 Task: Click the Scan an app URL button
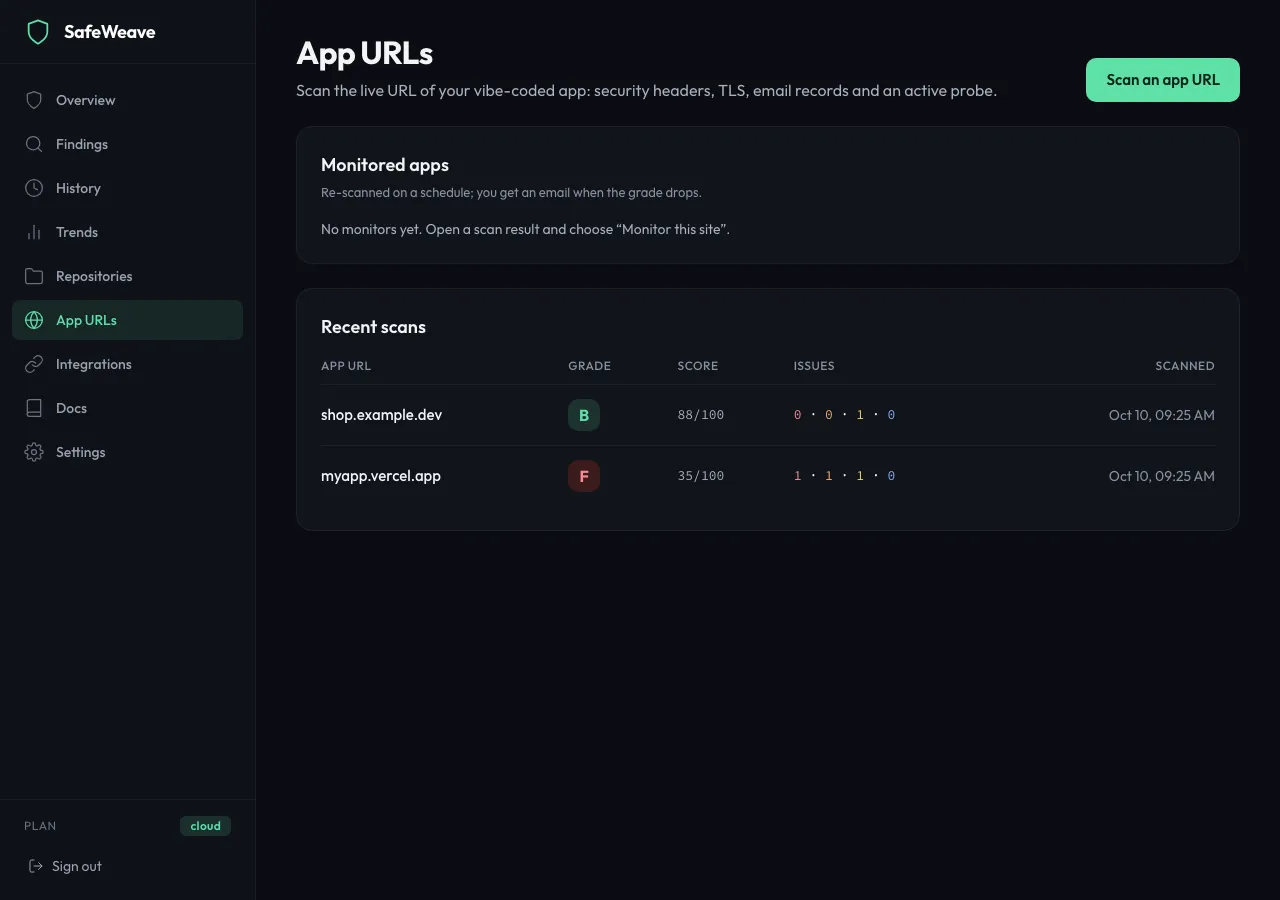point(1163,80)
